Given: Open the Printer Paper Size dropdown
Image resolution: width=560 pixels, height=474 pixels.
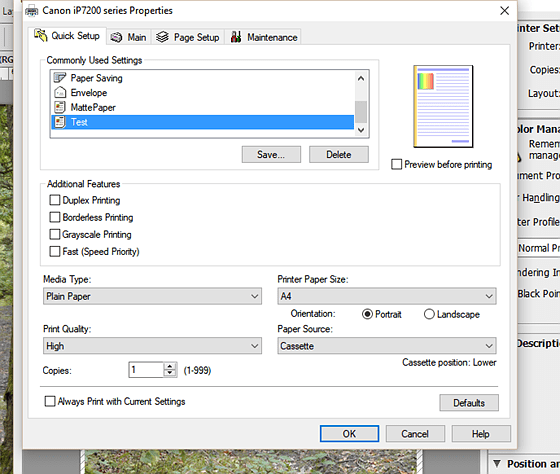Looking at the screenshot, I should (x=387, y=296).
